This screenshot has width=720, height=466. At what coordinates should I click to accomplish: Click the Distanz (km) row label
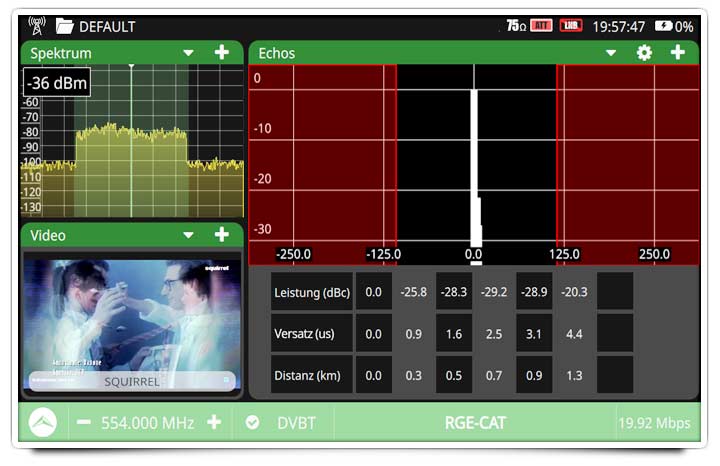pyautogui.click(x=312, y=375)
